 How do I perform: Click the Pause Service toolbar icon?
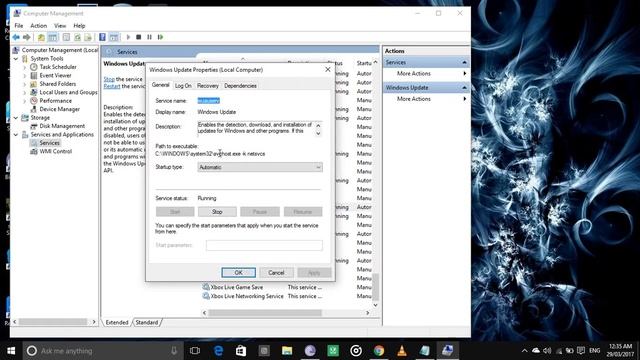[x=149, y=37]
